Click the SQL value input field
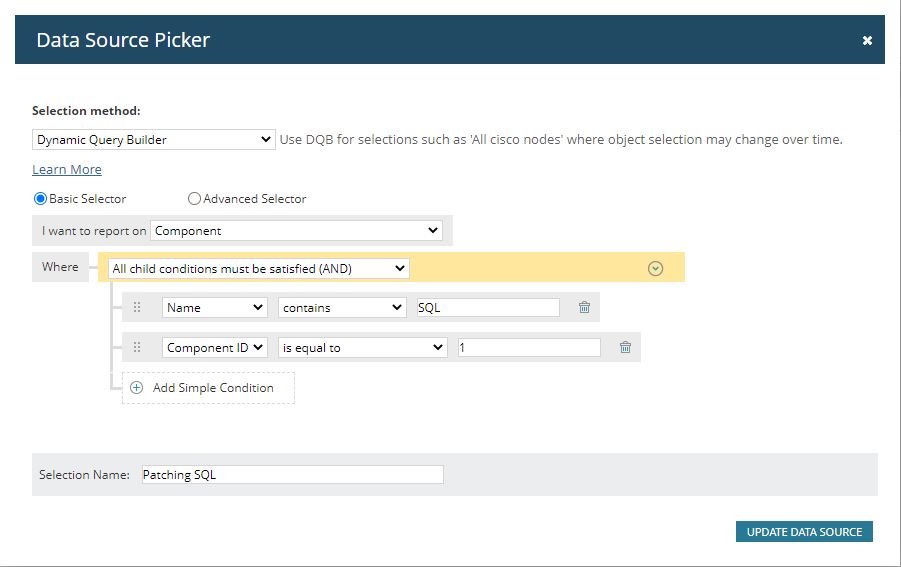This screenshot has width=901, height=567. pyautogui.click(x=488, y=308)
